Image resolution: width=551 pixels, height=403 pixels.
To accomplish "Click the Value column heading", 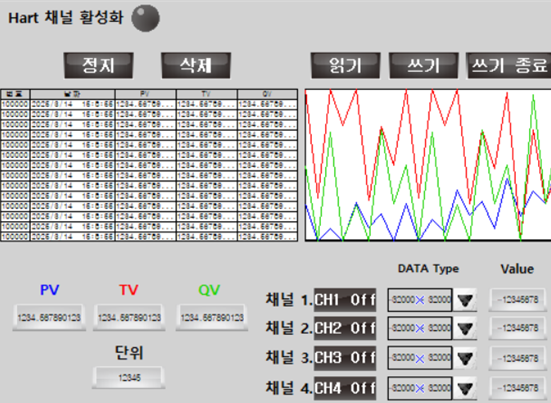I will pos(517,269).
